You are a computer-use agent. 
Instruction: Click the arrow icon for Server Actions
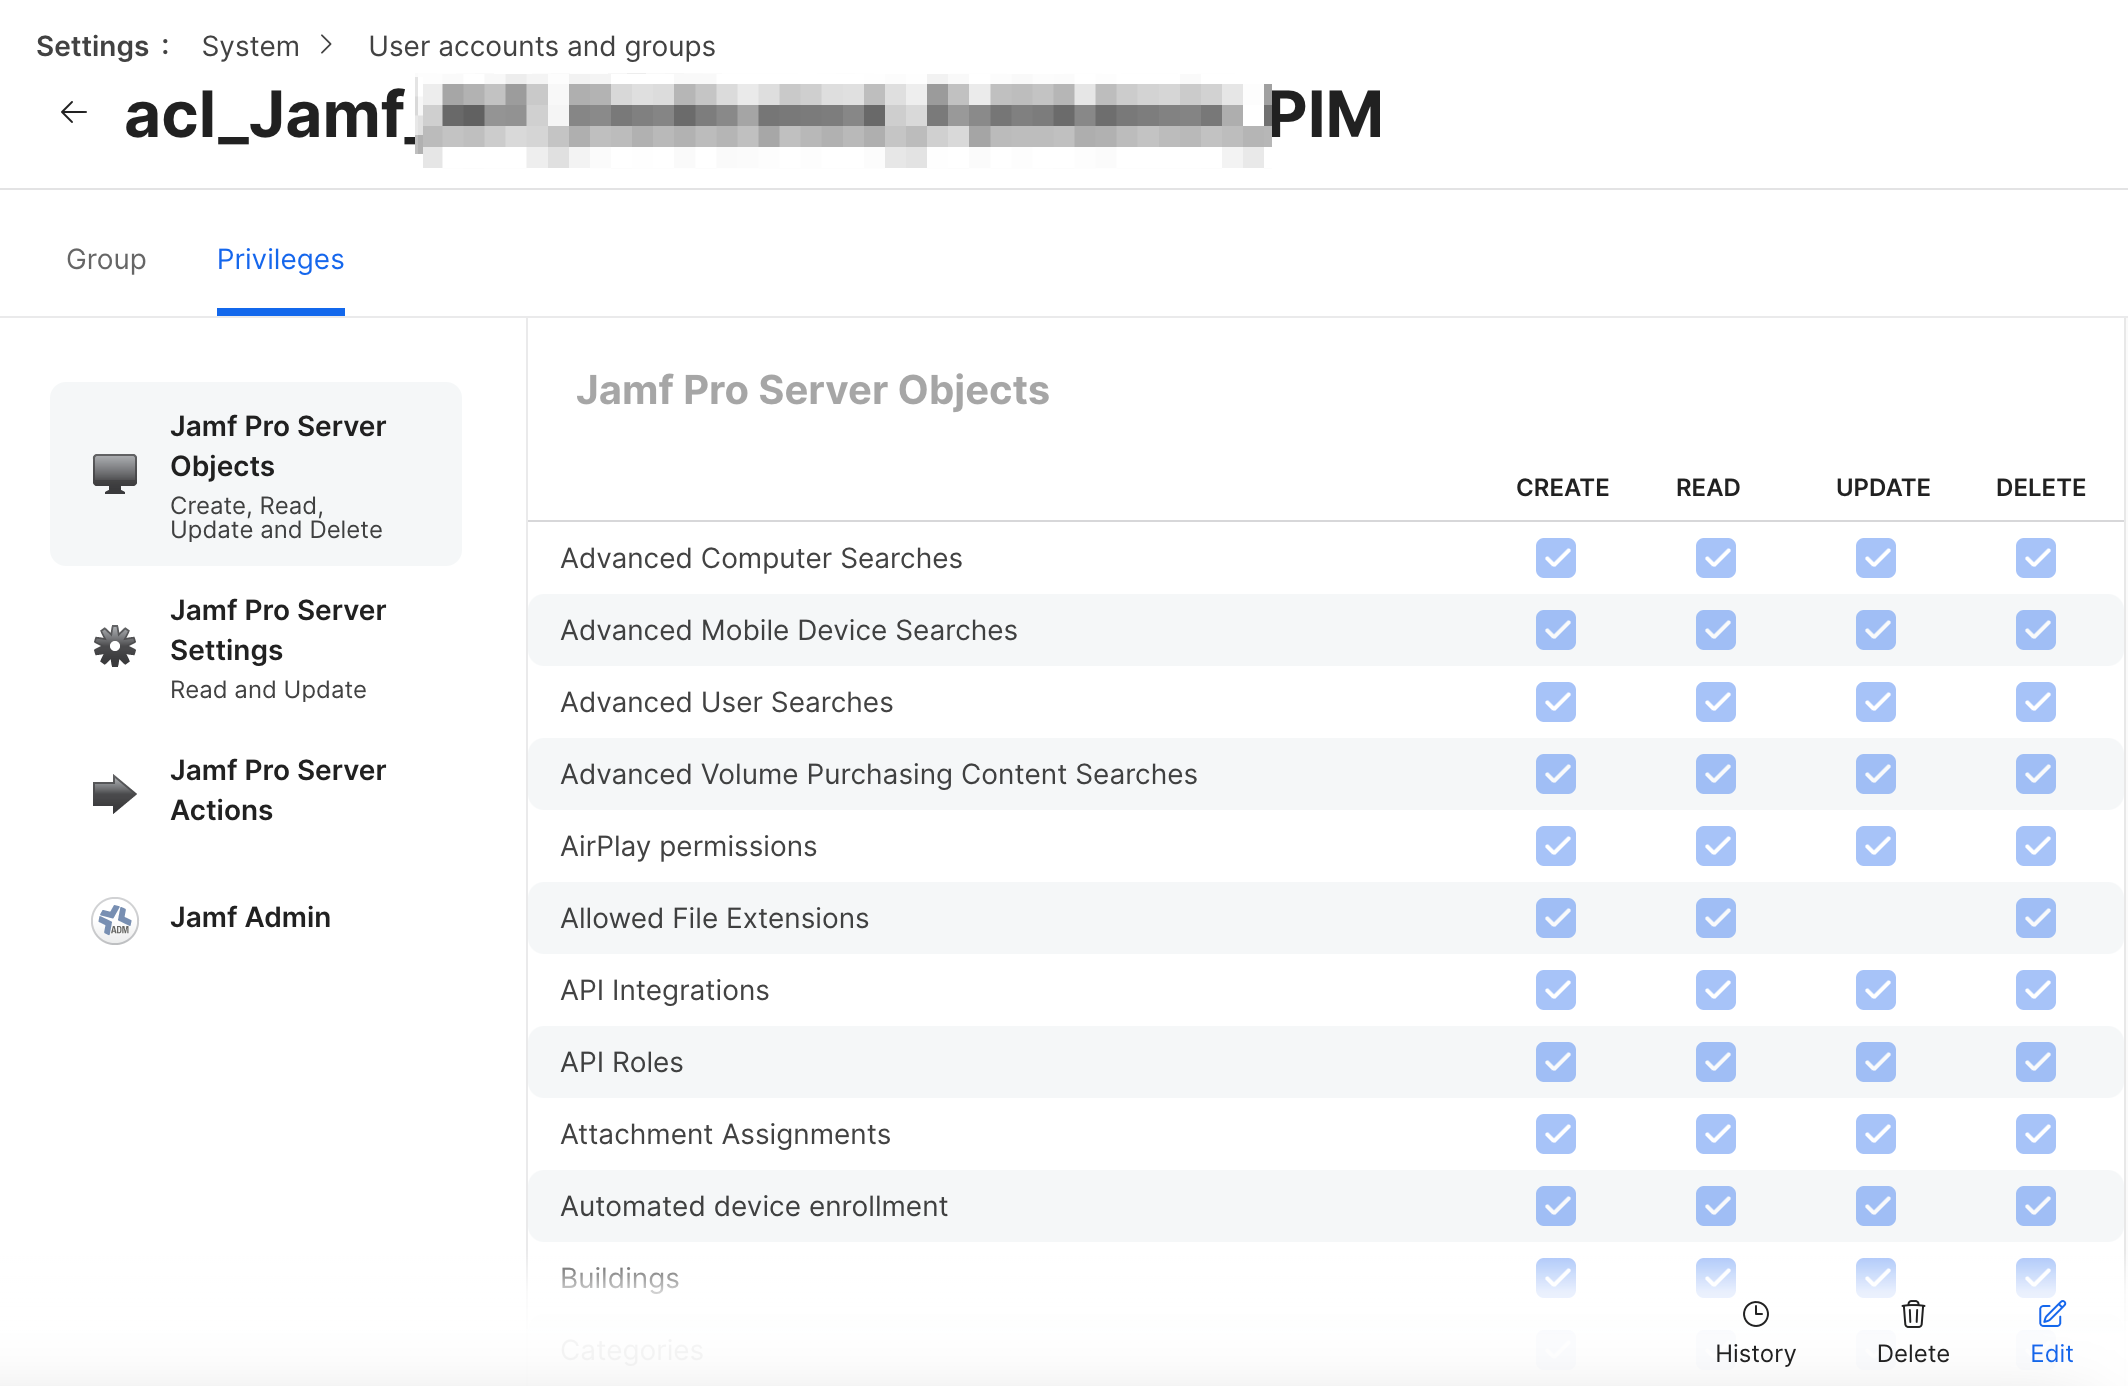115,794
